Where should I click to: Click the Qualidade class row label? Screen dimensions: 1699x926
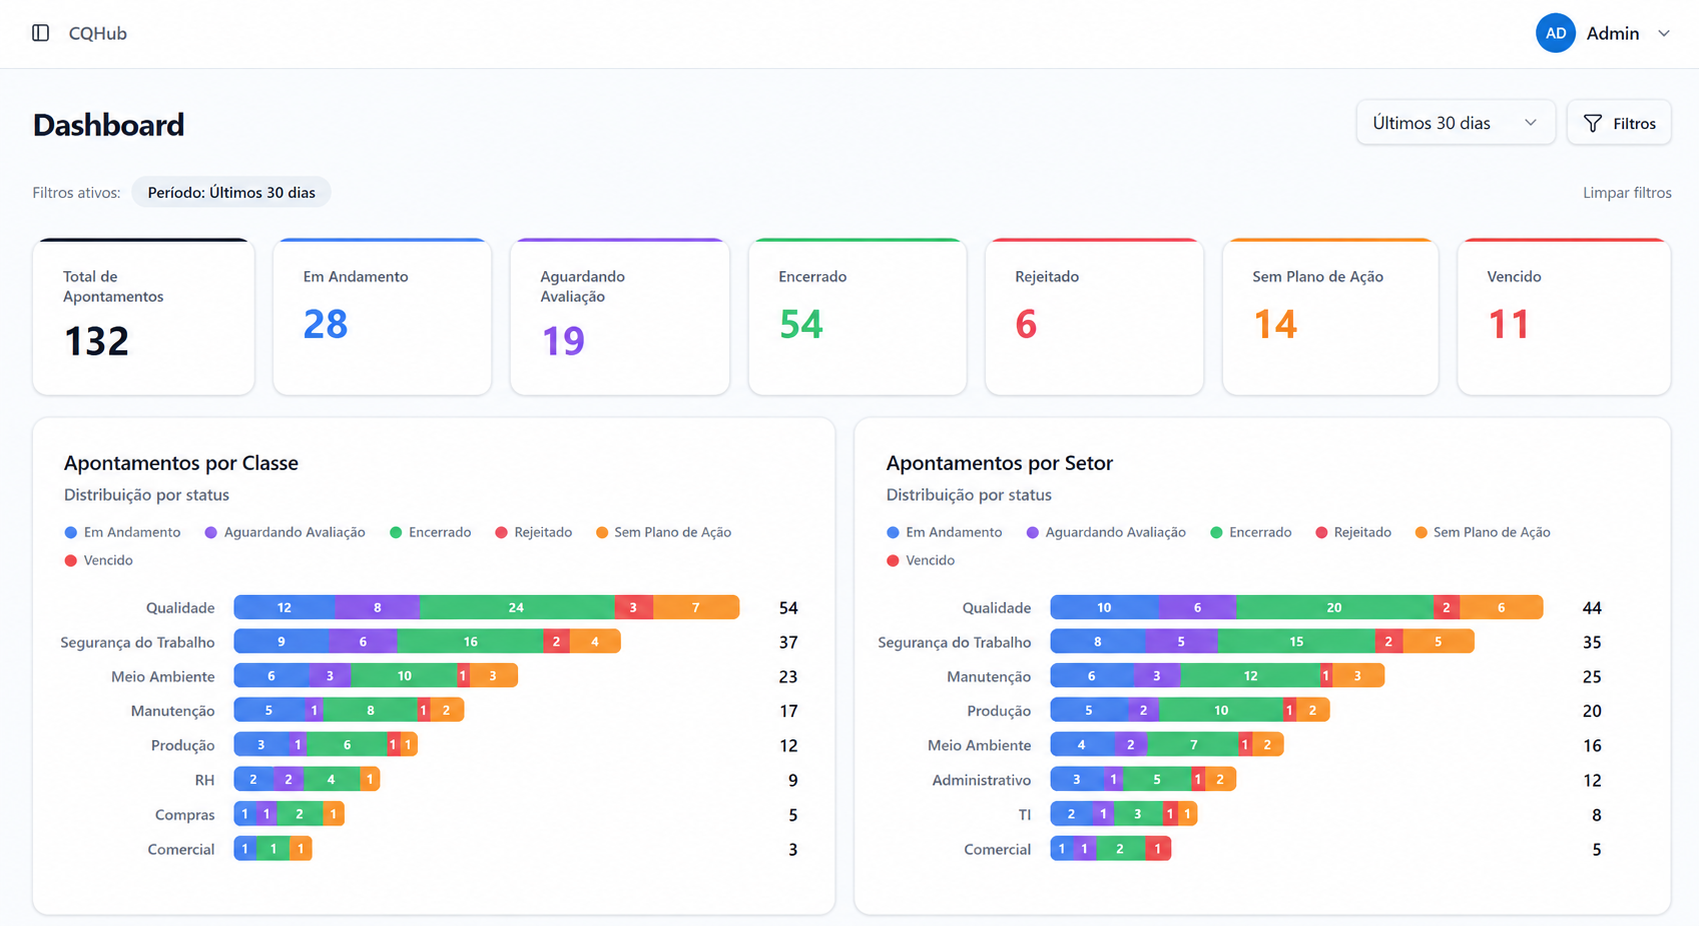(180, 607)
